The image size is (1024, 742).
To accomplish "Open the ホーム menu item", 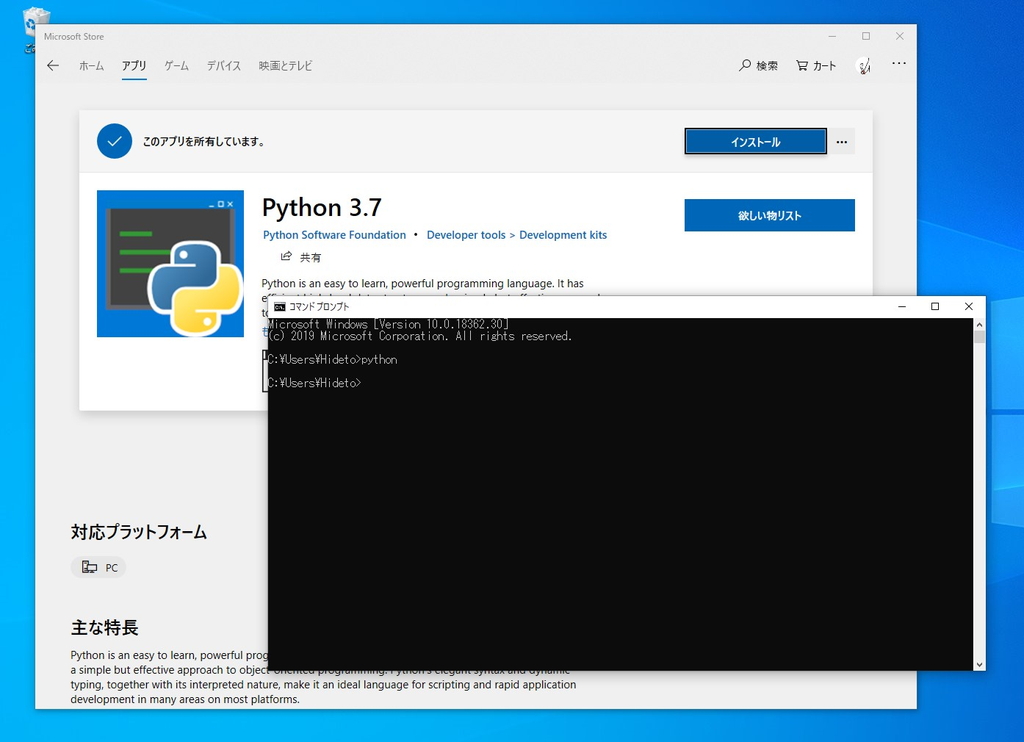I will [91, 66].
